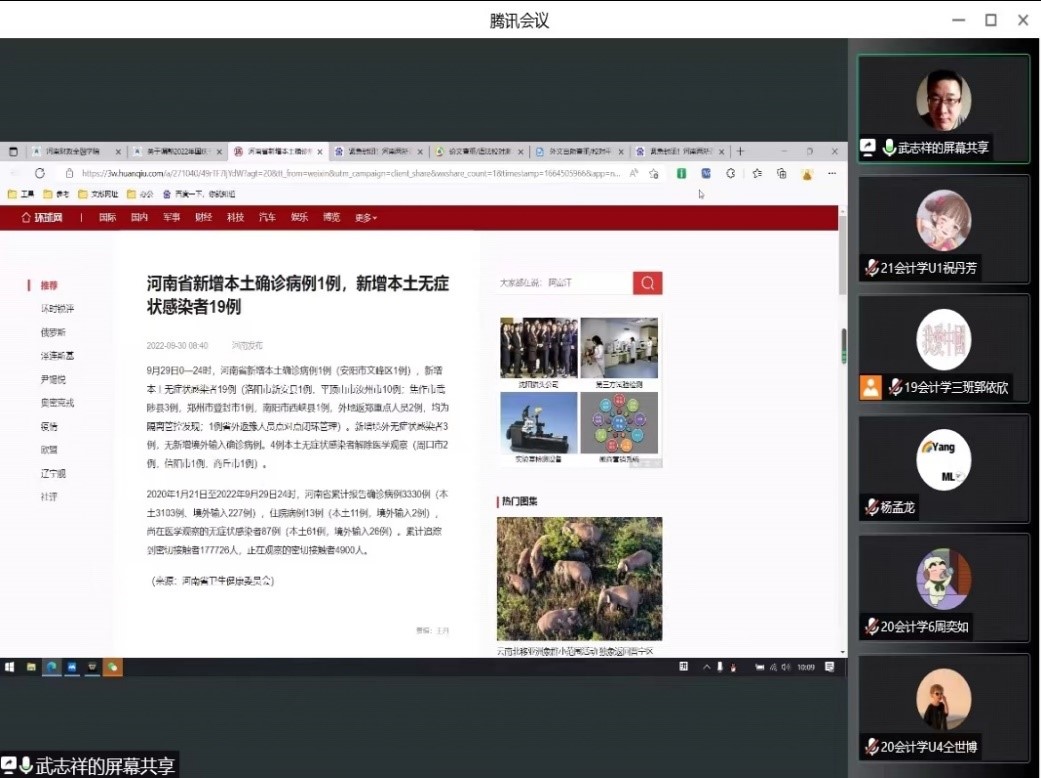
Task: Click the green extension icon in browser toolbar
Action: [681, 173]
